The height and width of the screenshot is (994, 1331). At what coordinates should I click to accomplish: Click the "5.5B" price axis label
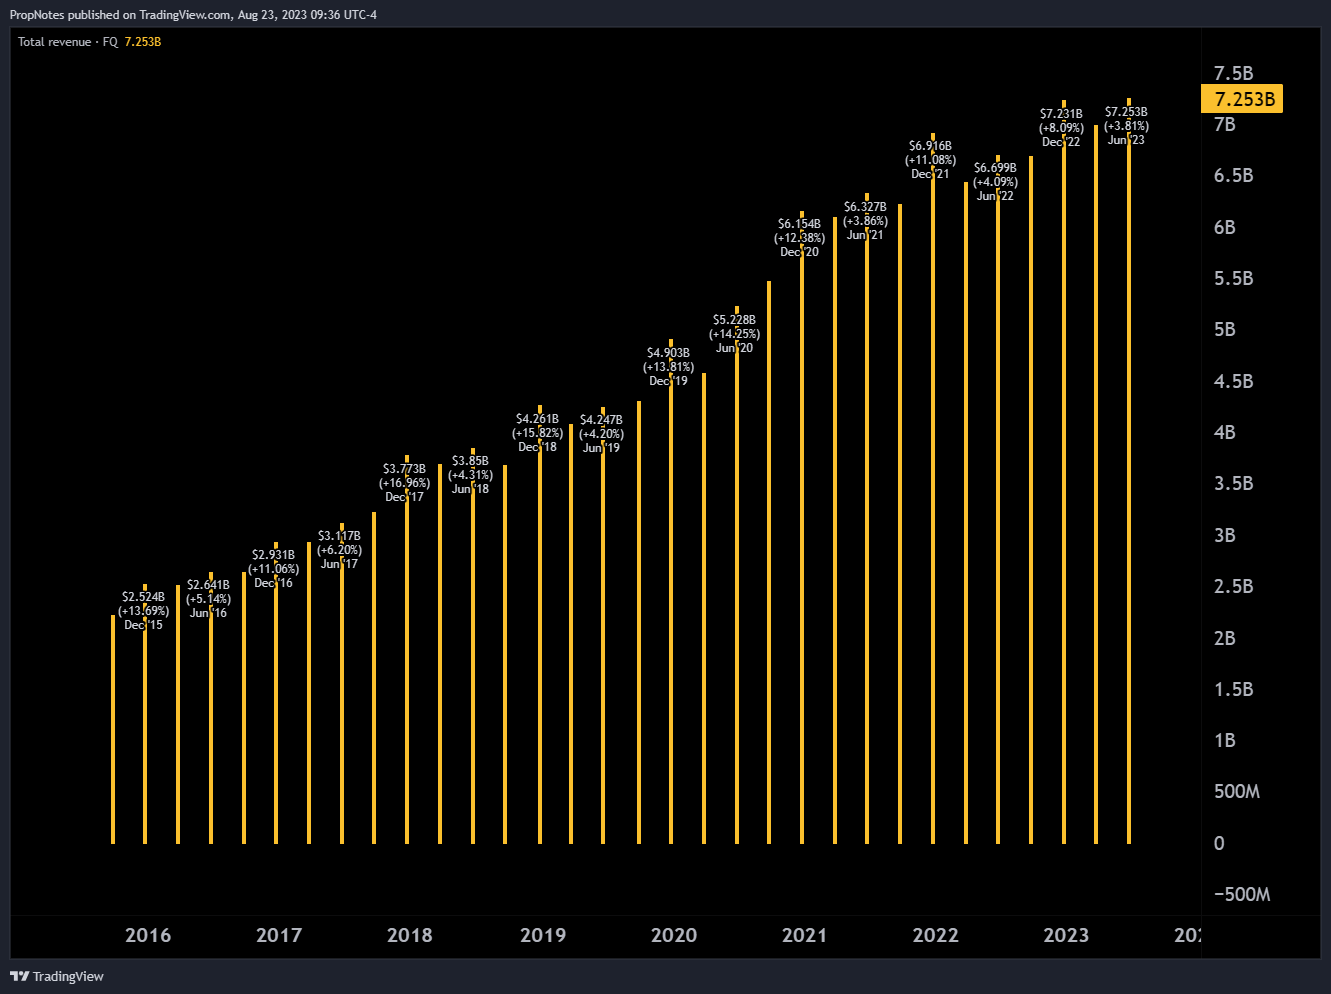coord(1233,278)
